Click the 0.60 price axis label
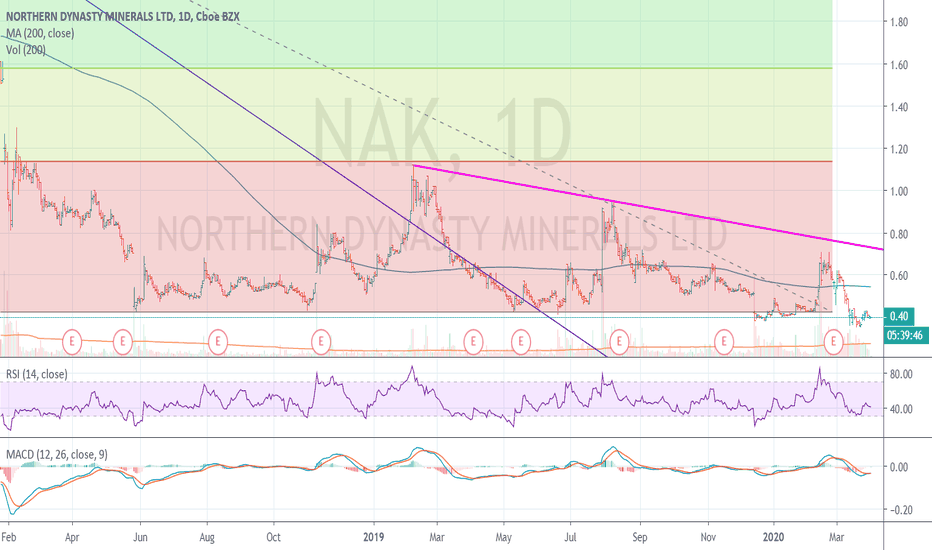 click(899, 275)
